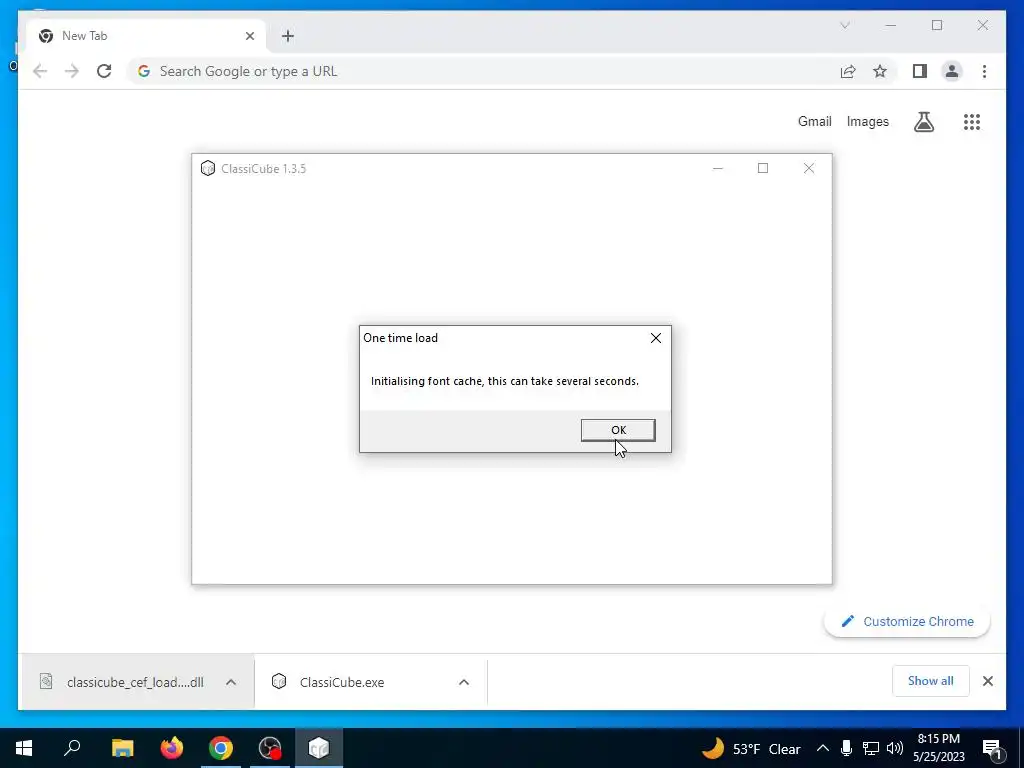This screenshot has width=1024, height=768.
Task: Toggle the Chrome side panel
Action: 920,71
